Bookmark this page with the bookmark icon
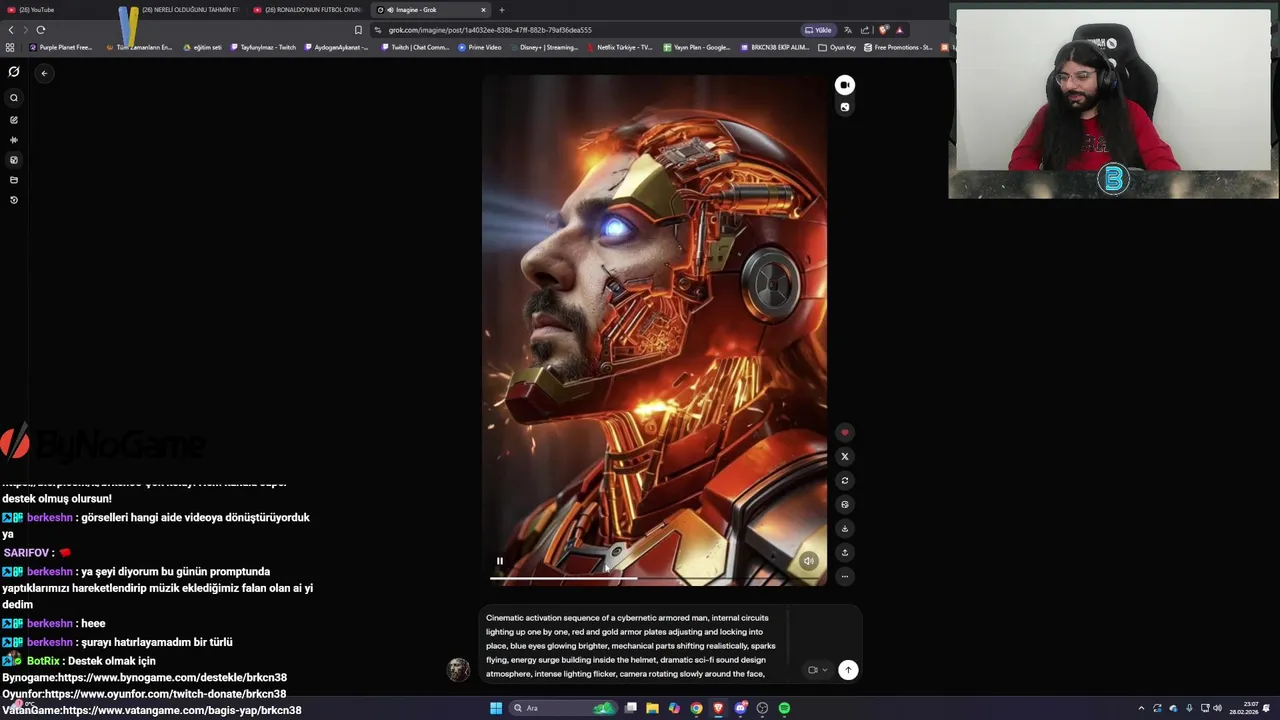The width and height of the screenshot is (1280, 720). click(x=358, y=30)
